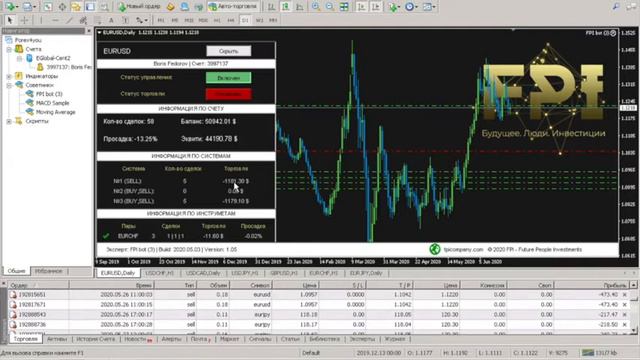
Task: Draw a horizontal line
Action: [55, 20]
